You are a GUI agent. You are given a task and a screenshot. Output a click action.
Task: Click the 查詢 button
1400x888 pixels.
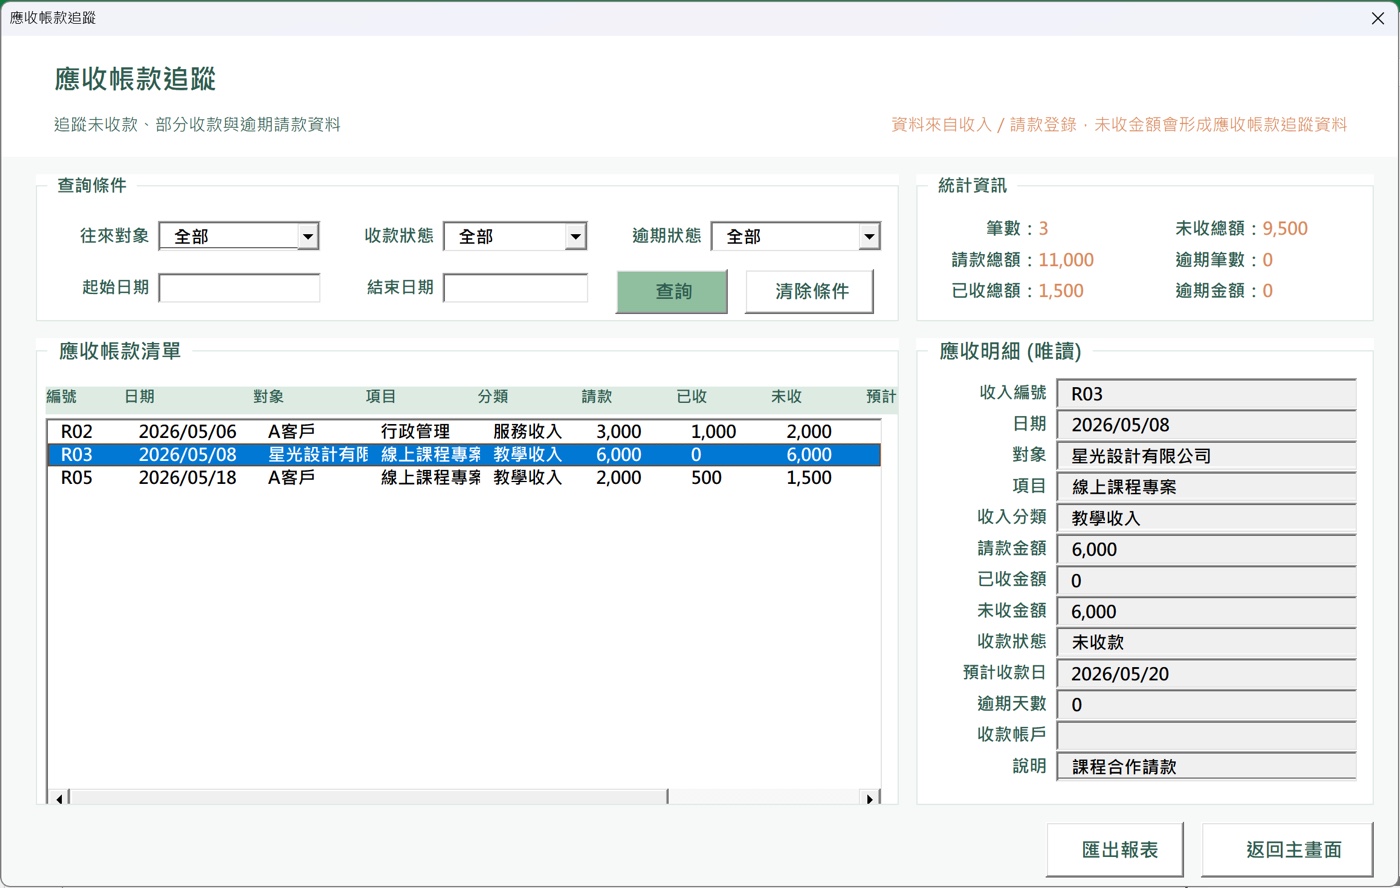click(x=672, y=291)
